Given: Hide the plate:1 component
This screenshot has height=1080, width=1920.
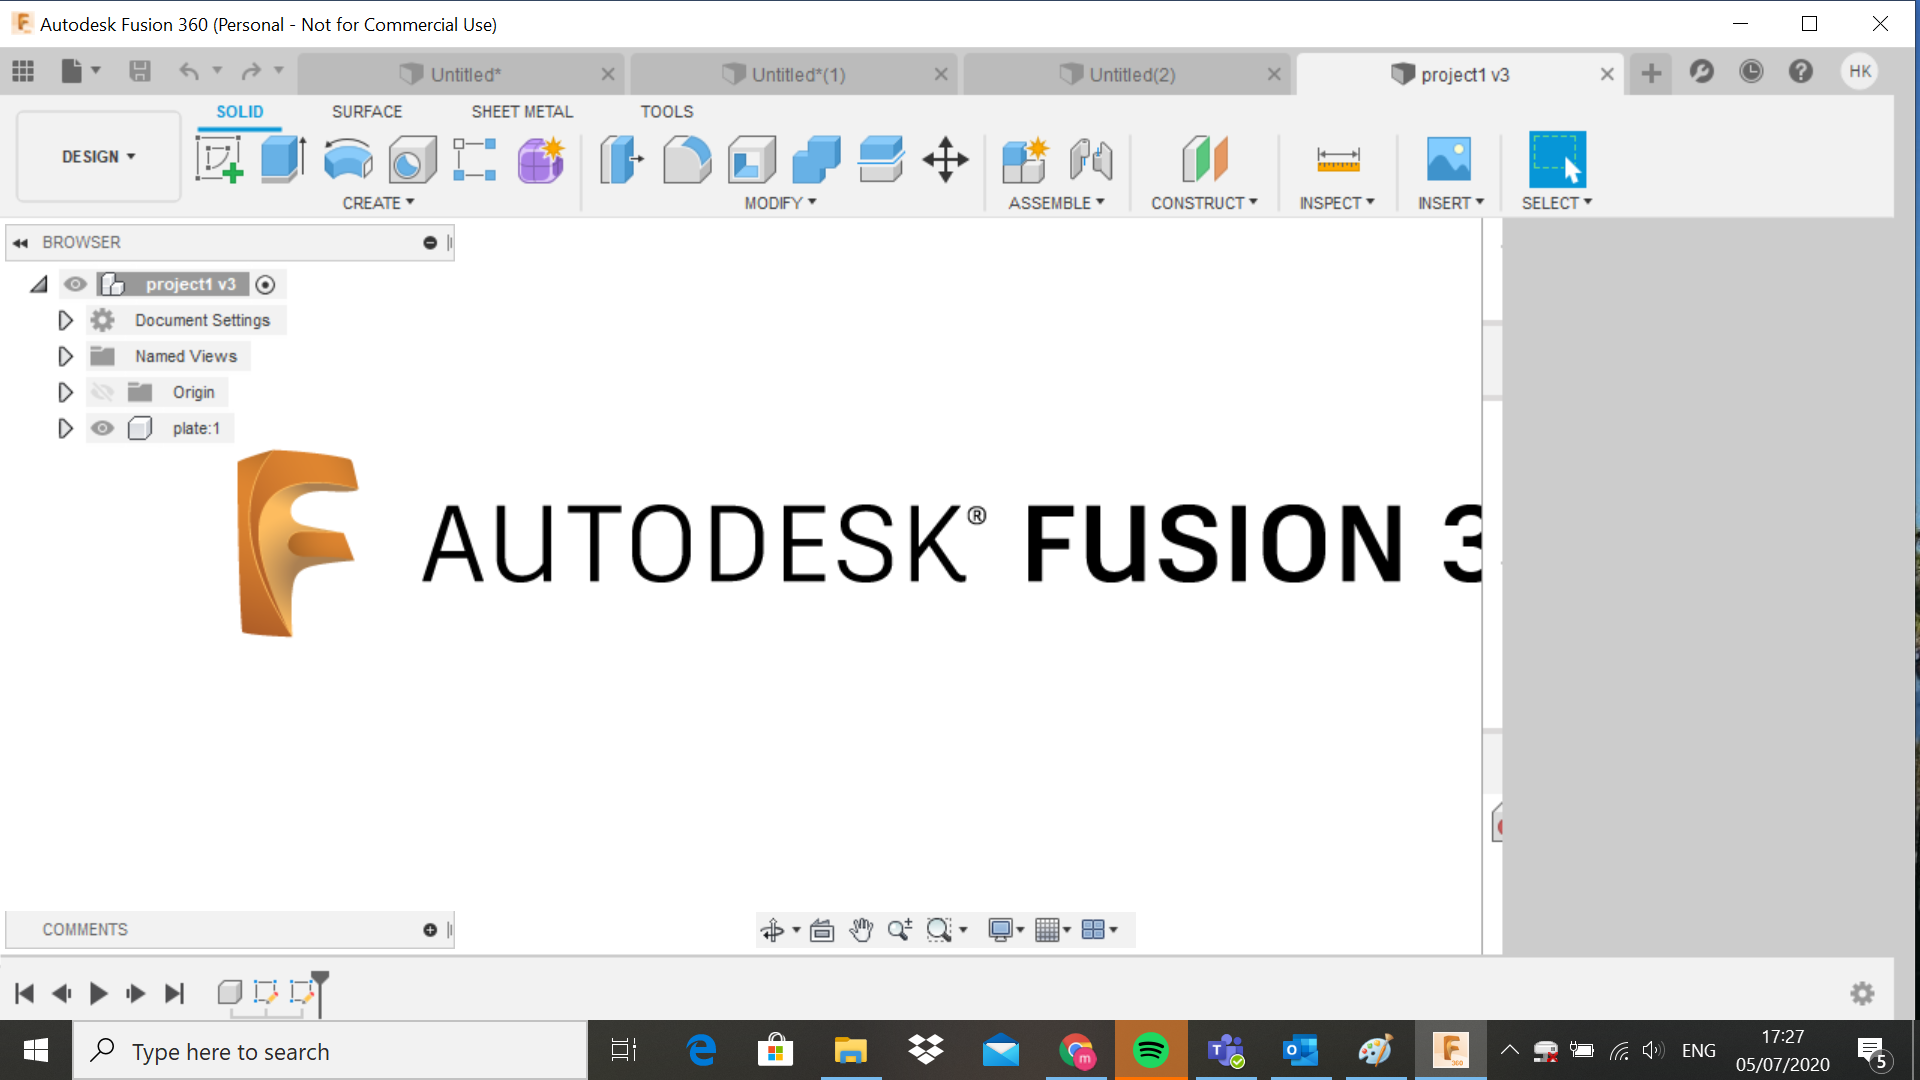Looking at the screenshot, I should [103, 428].
